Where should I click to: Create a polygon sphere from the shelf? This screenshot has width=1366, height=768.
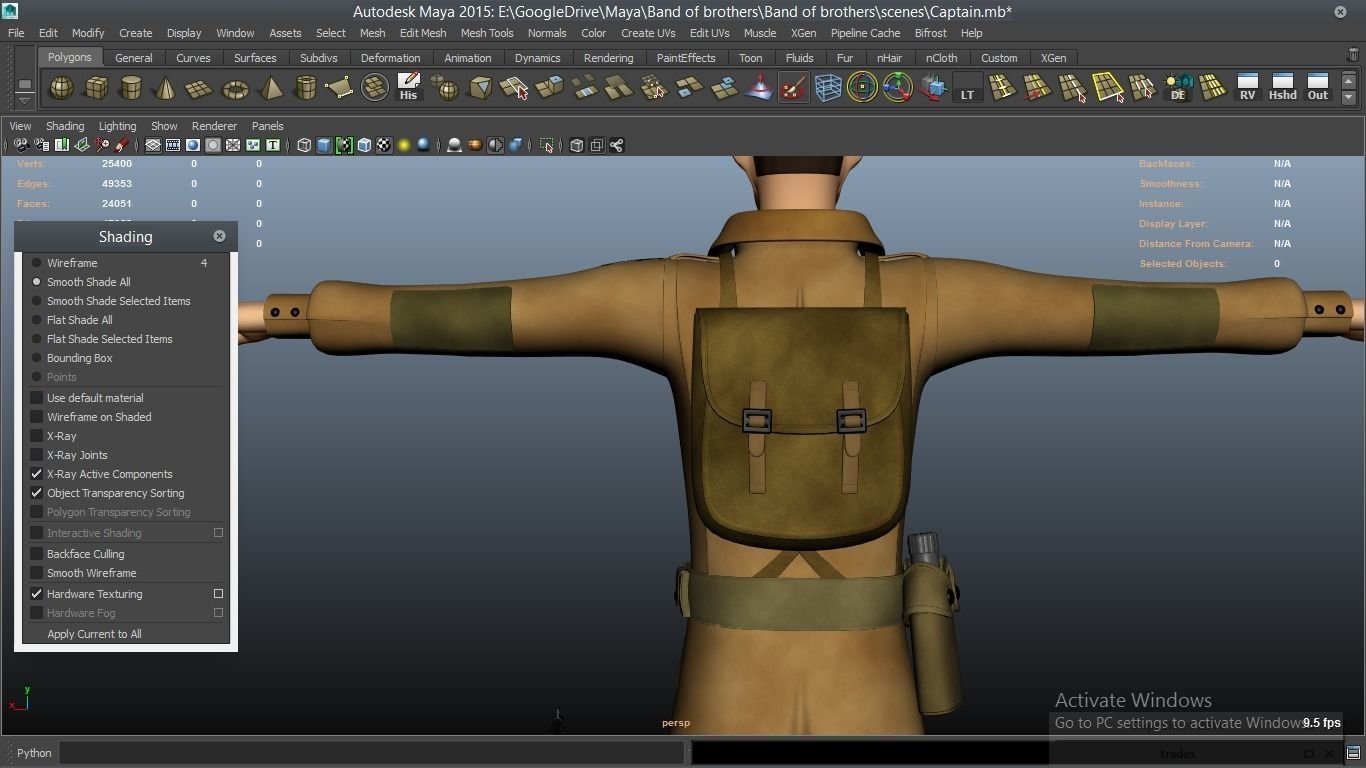click(x=62, y=88)
